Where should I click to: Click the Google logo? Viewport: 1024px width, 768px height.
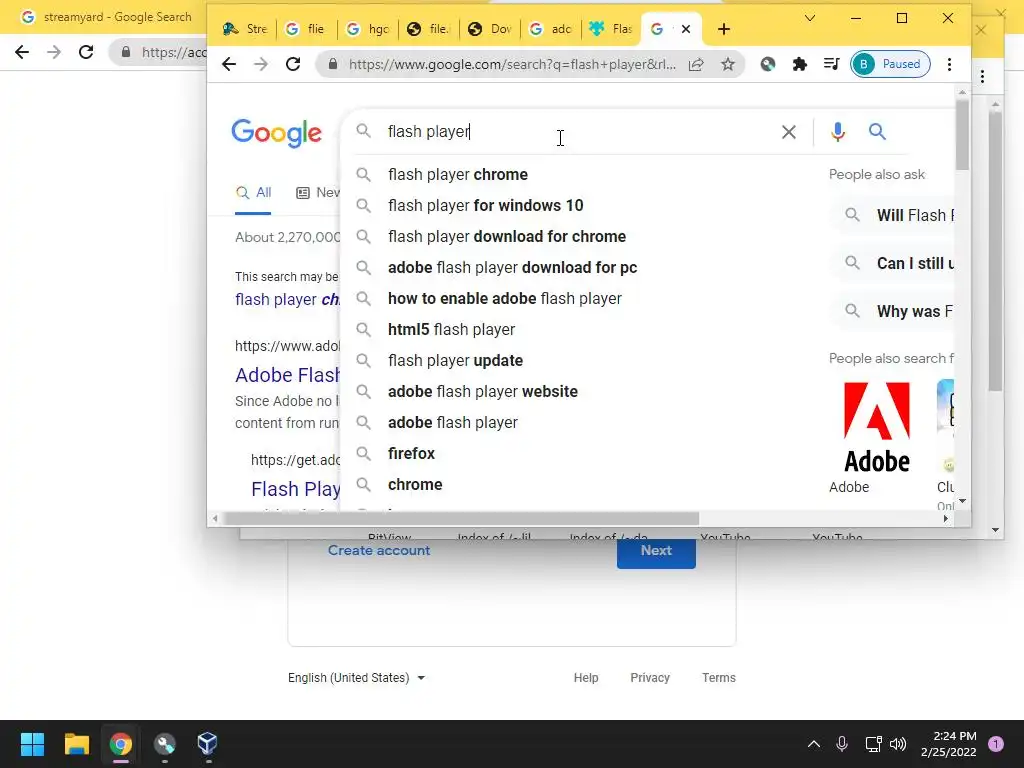(276, 133)
